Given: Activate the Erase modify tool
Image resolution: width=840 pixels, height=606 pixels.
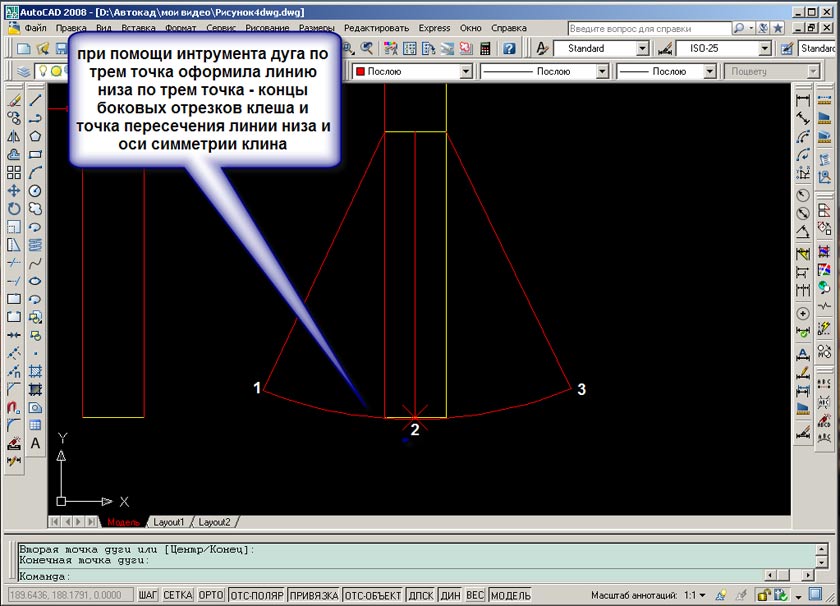Looking at the screenshot, I should 14,100.
